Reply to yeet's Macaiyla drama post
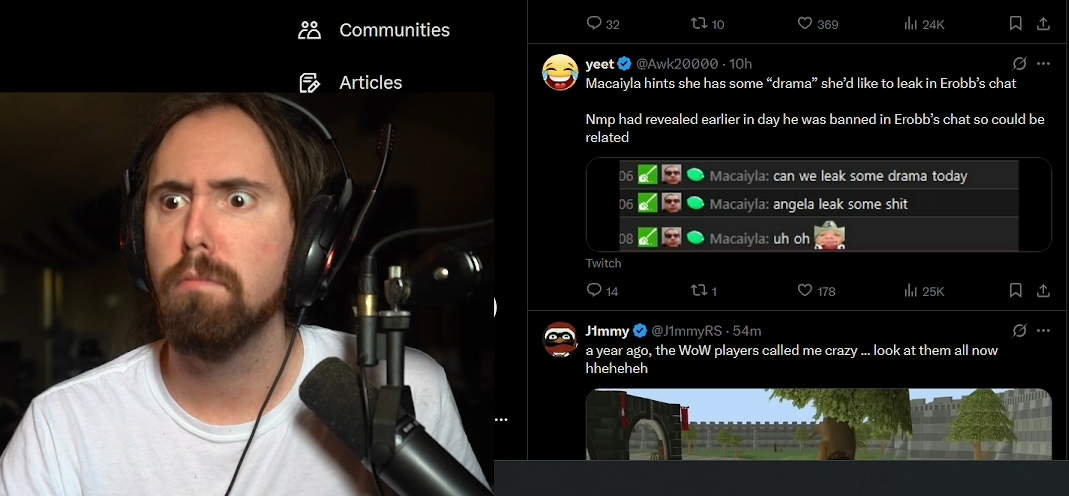 click(x=603, y=291)
